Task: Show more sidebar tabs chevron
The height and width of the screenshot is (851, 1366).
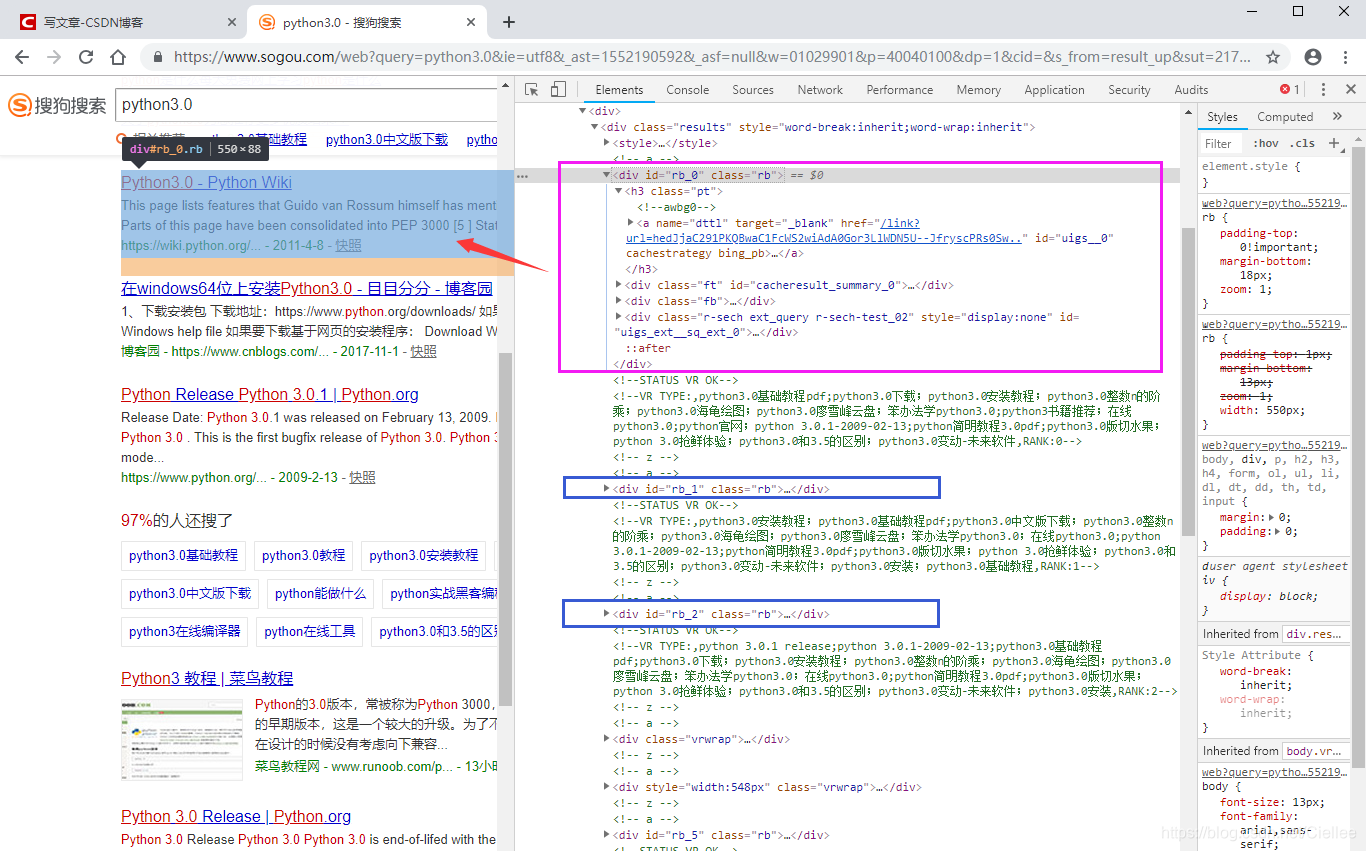Action: click(x=1337, y=116)
